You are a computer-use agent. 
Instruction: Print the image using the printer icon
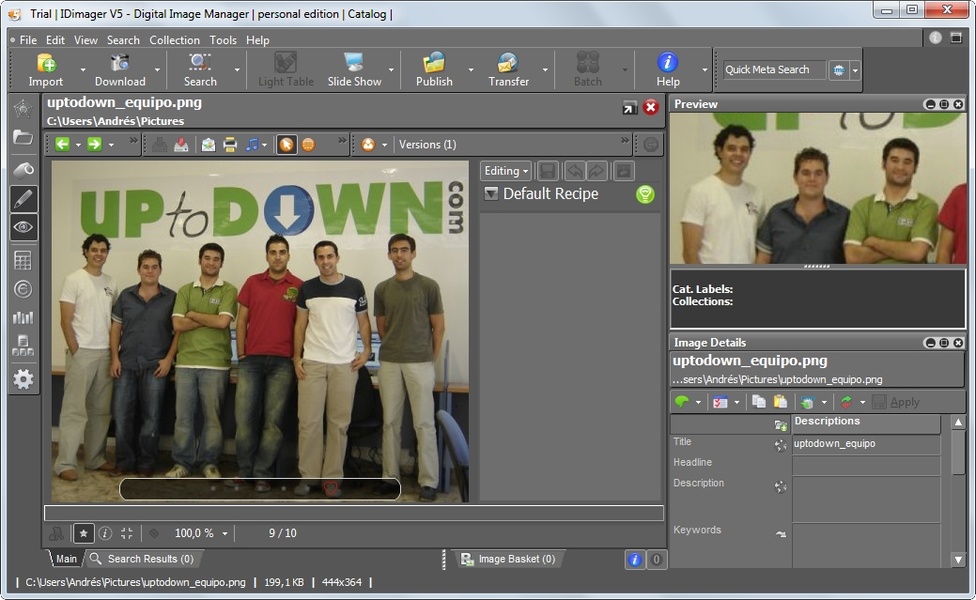[230, 145]
